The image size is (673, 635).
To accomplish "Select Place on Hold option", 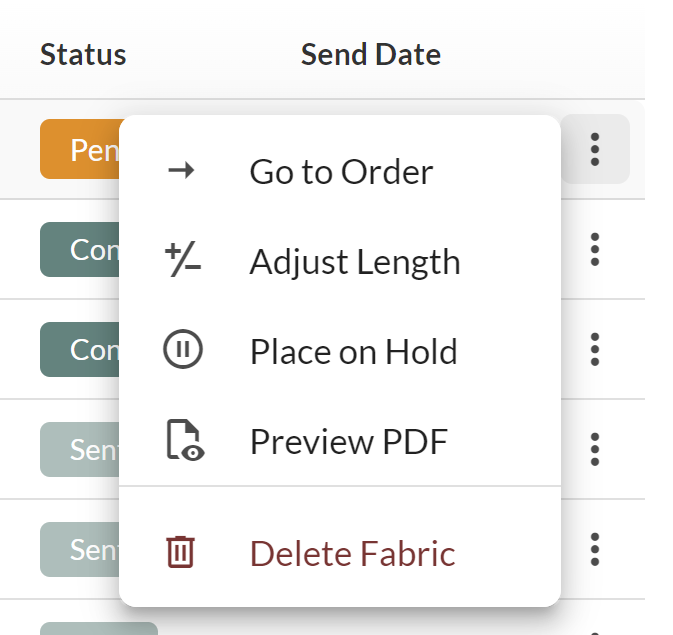I will click(x=340, y=351).
